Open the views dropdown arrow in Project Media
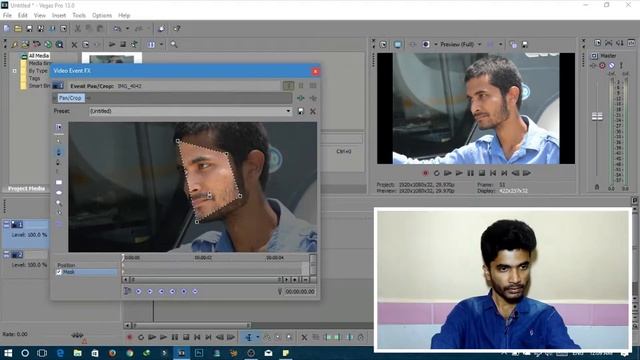Screen dimensions: 640x360 [x=161, y=44]
